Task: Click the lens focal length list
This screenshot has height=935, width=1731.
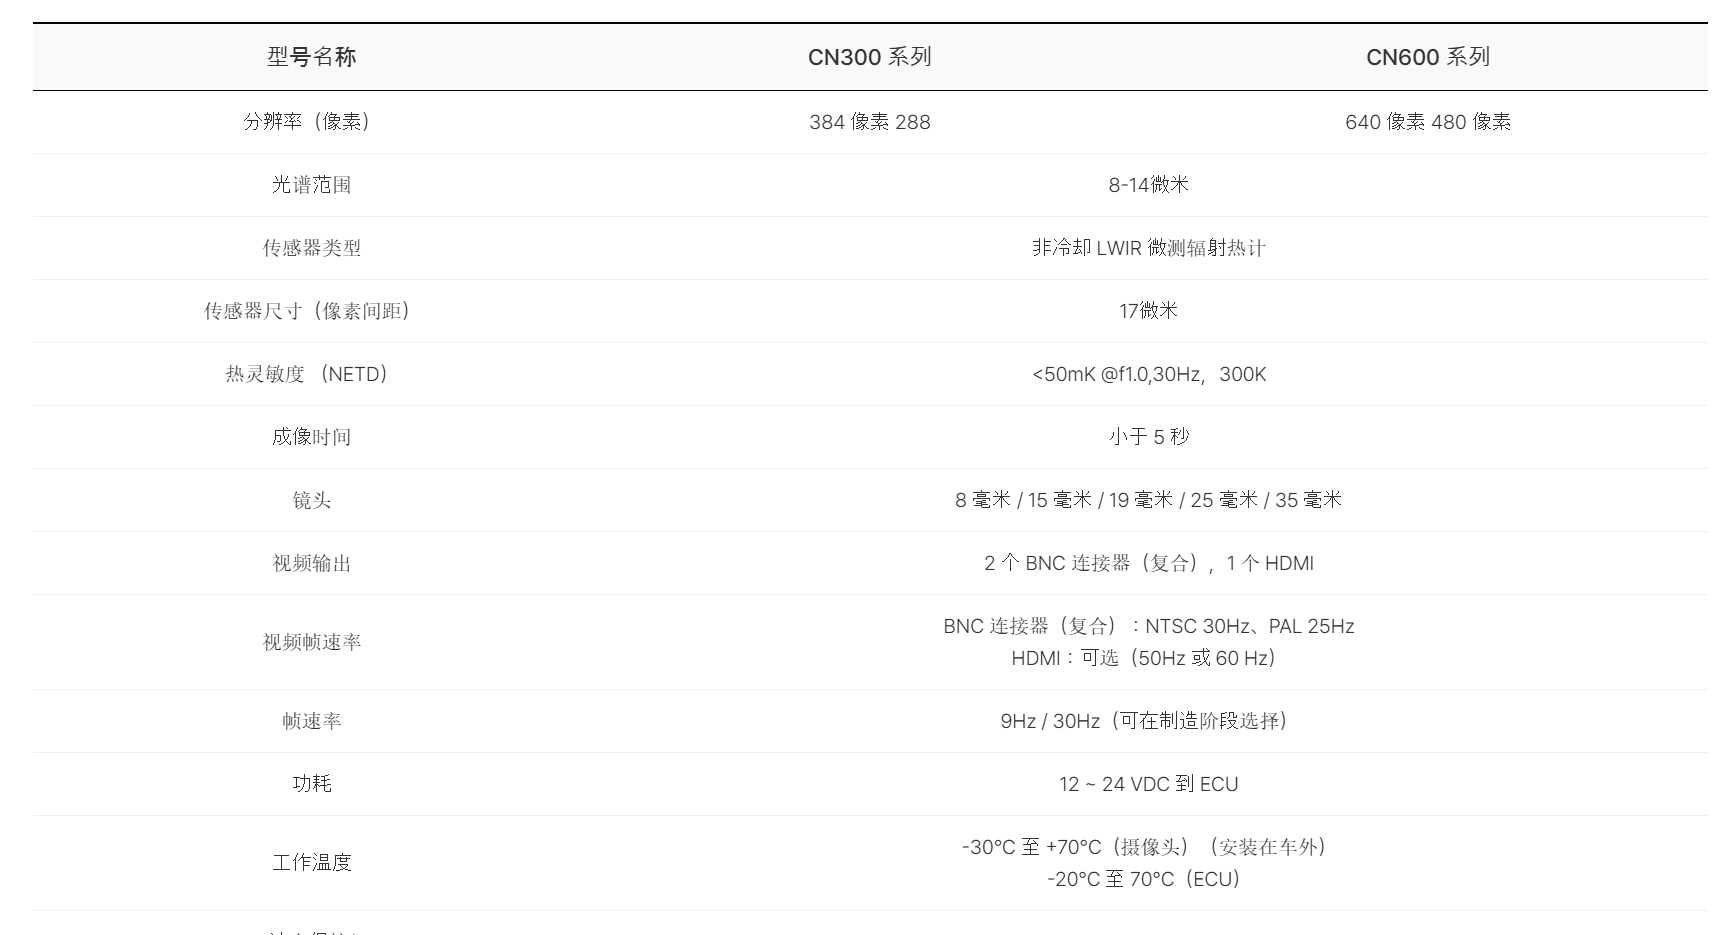Action: 1148,500
